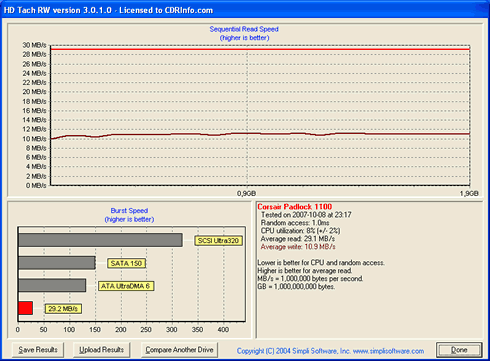Click the Upload Results button
The width and height of the screenshot is (490, 361).
pyautogui.click(x=101, y=350)
